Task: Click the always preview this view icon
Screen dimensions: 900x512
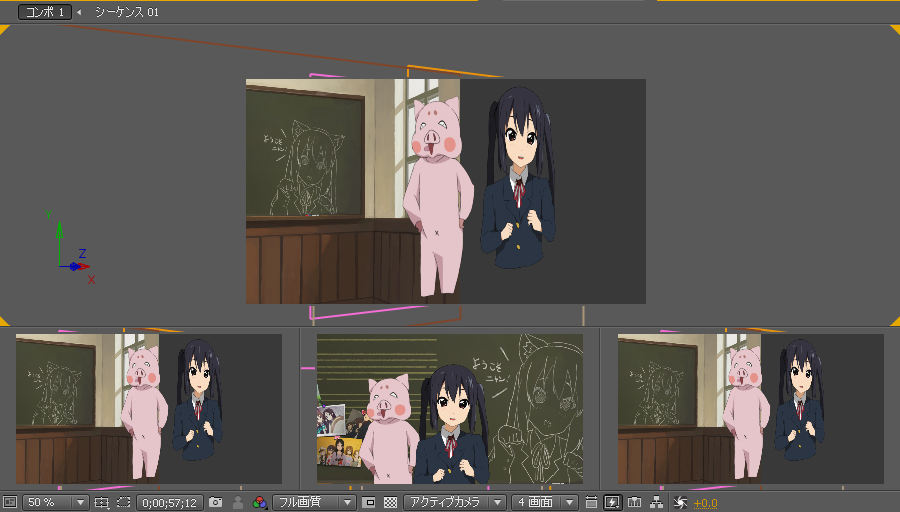Action: click(x=10, y=502)
